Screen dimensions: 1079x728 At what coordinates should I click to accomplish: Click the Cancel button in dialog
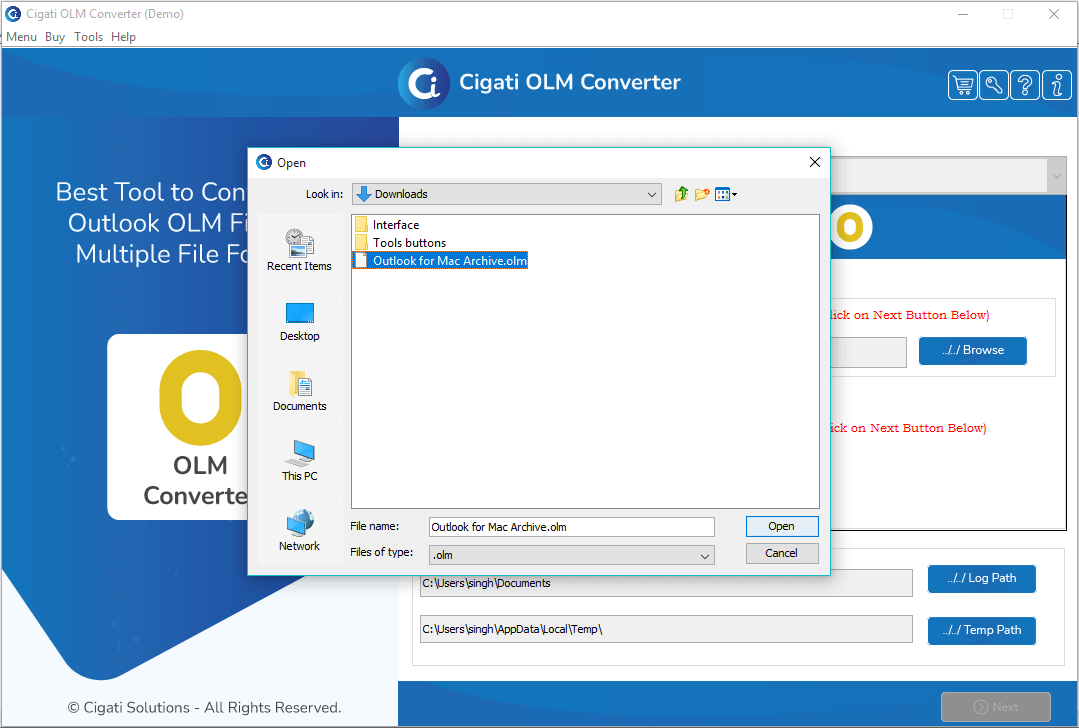point(782,553)
